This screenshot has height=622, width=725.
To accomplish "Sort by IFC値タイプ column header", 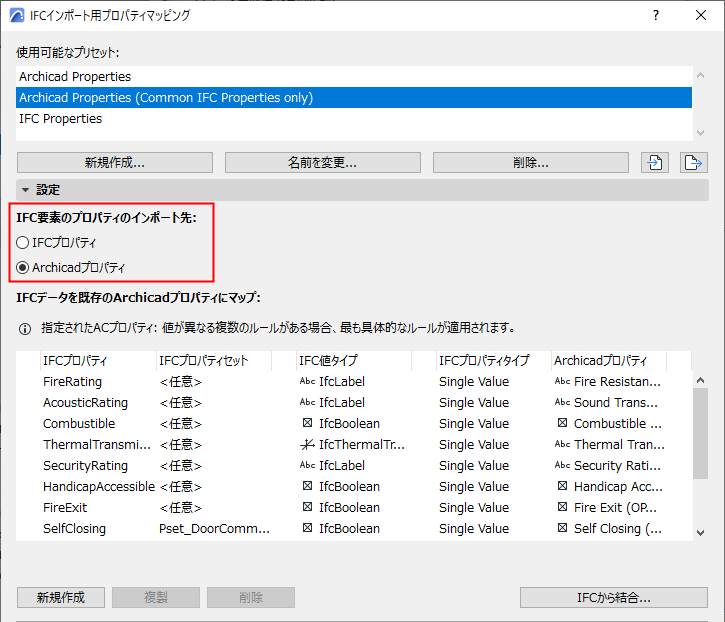I will 354,360.
